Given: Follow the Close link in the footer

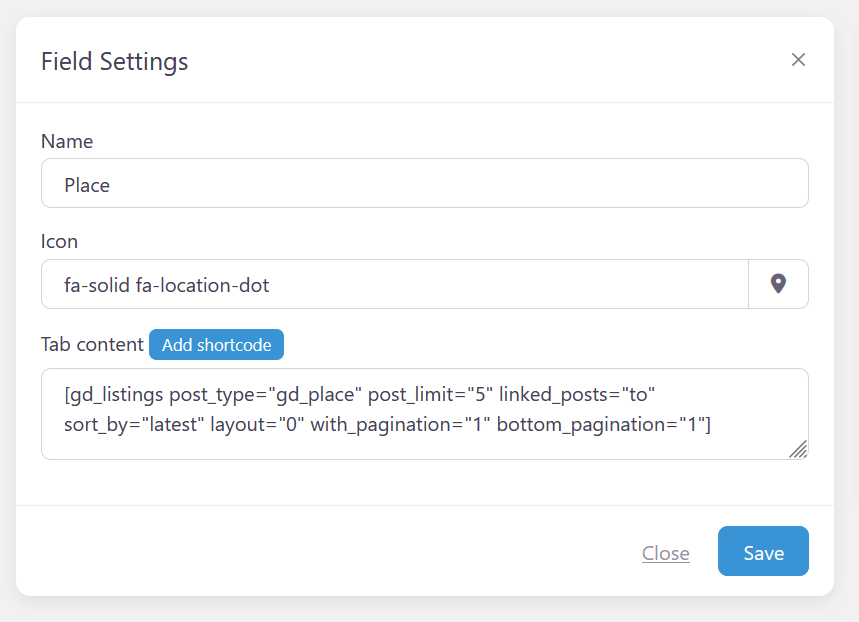Looking at the screenshot, I should (666, 553).
